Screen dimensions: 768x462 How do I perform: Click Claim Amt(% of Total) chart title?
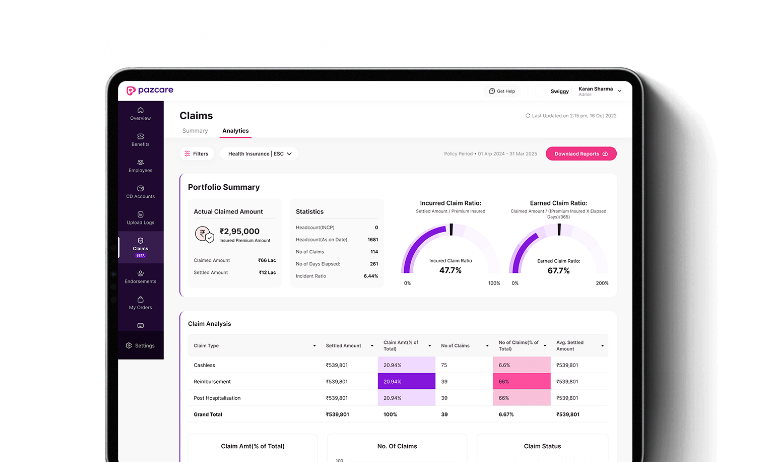(x=252, y=446)
